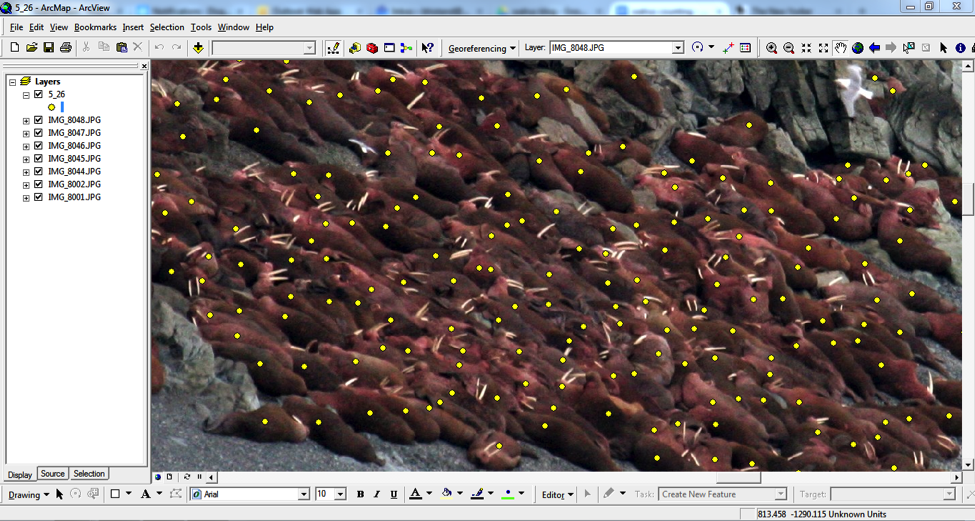The image size is (975, 521).
Task: Expand the IMG_8047.JPG layer tree node
Action: point(26,133)
